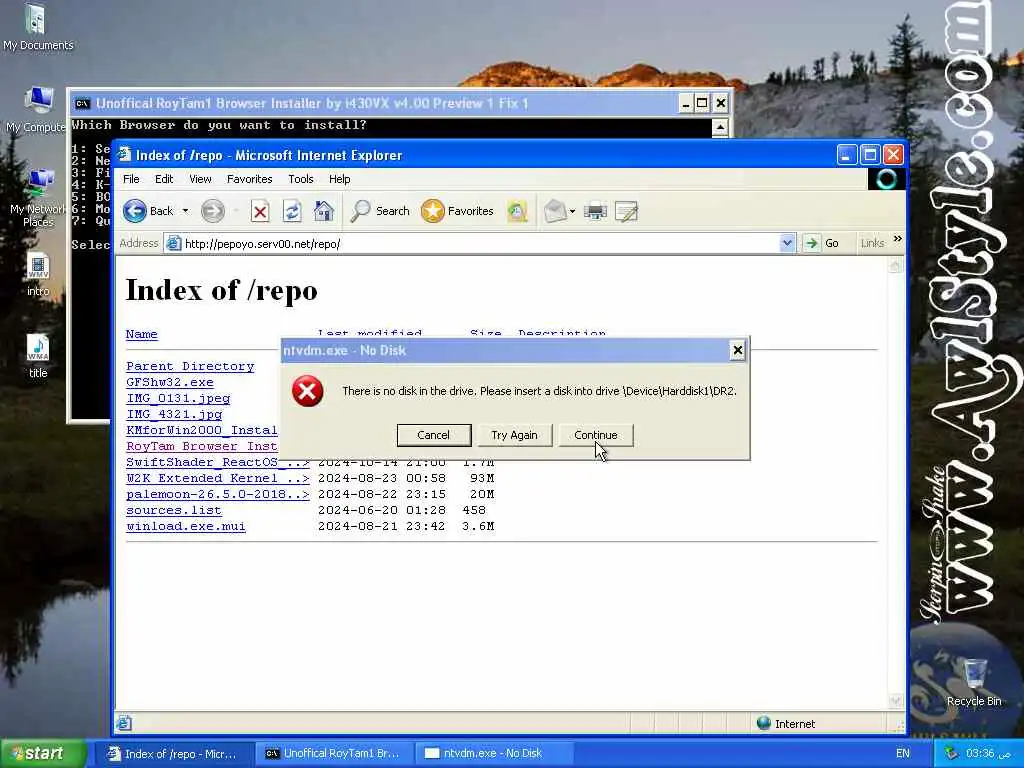The height and width of the screenshot is (768, 1024).
Task: Click the intro WMV file desktop icon
Action: pyautogui.click(x=38, y=274)
